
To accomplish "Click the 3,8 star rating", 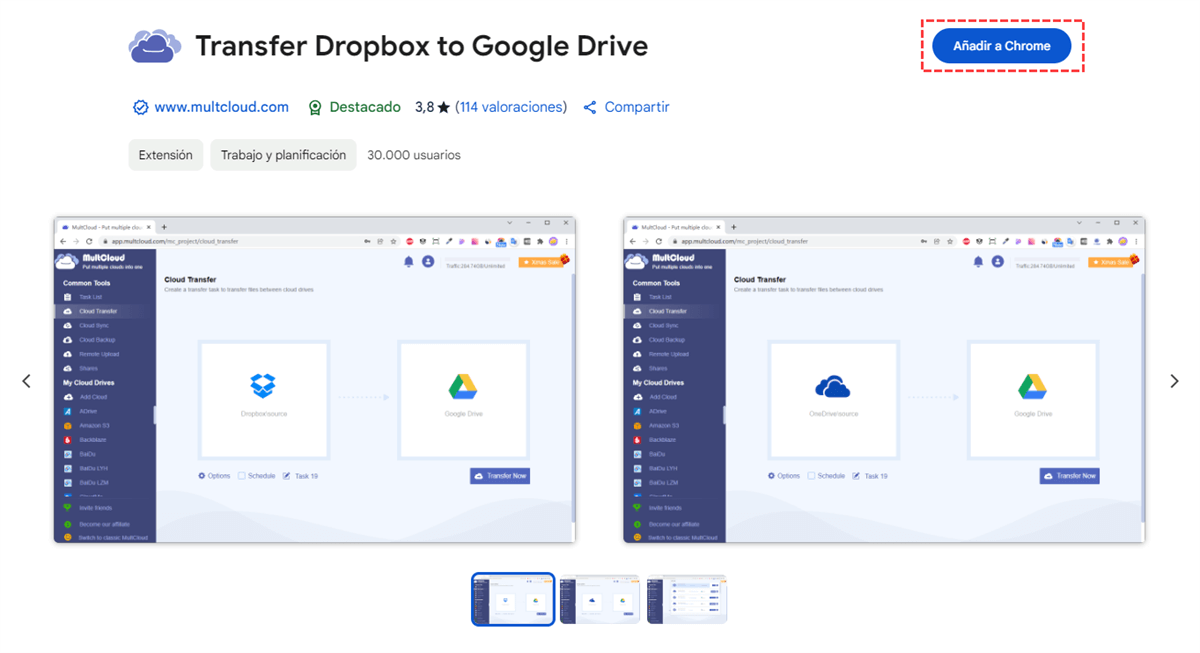I will (432, 107).
